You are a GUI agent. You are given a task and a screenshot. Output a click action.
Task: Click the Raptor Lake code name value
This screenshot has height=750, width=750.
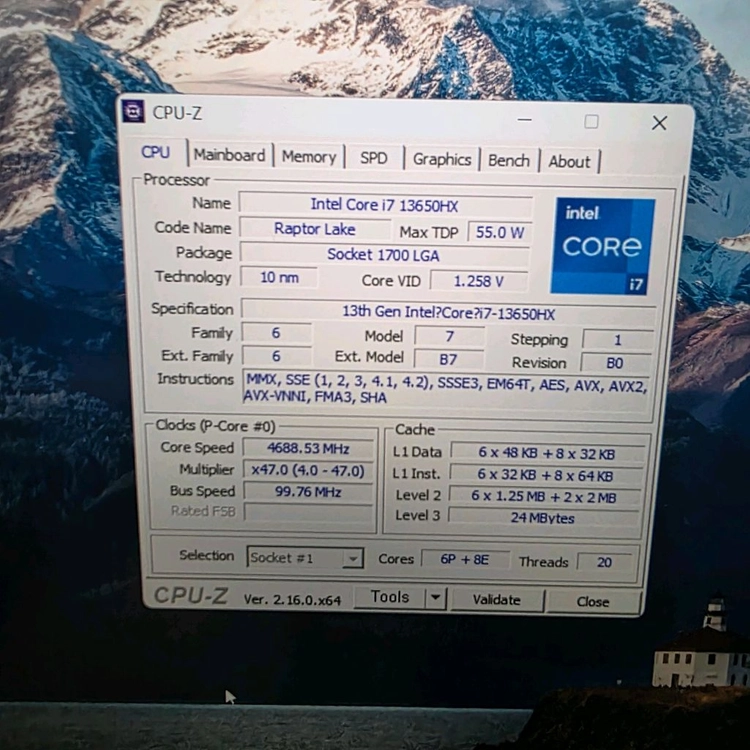pos(315,229)
